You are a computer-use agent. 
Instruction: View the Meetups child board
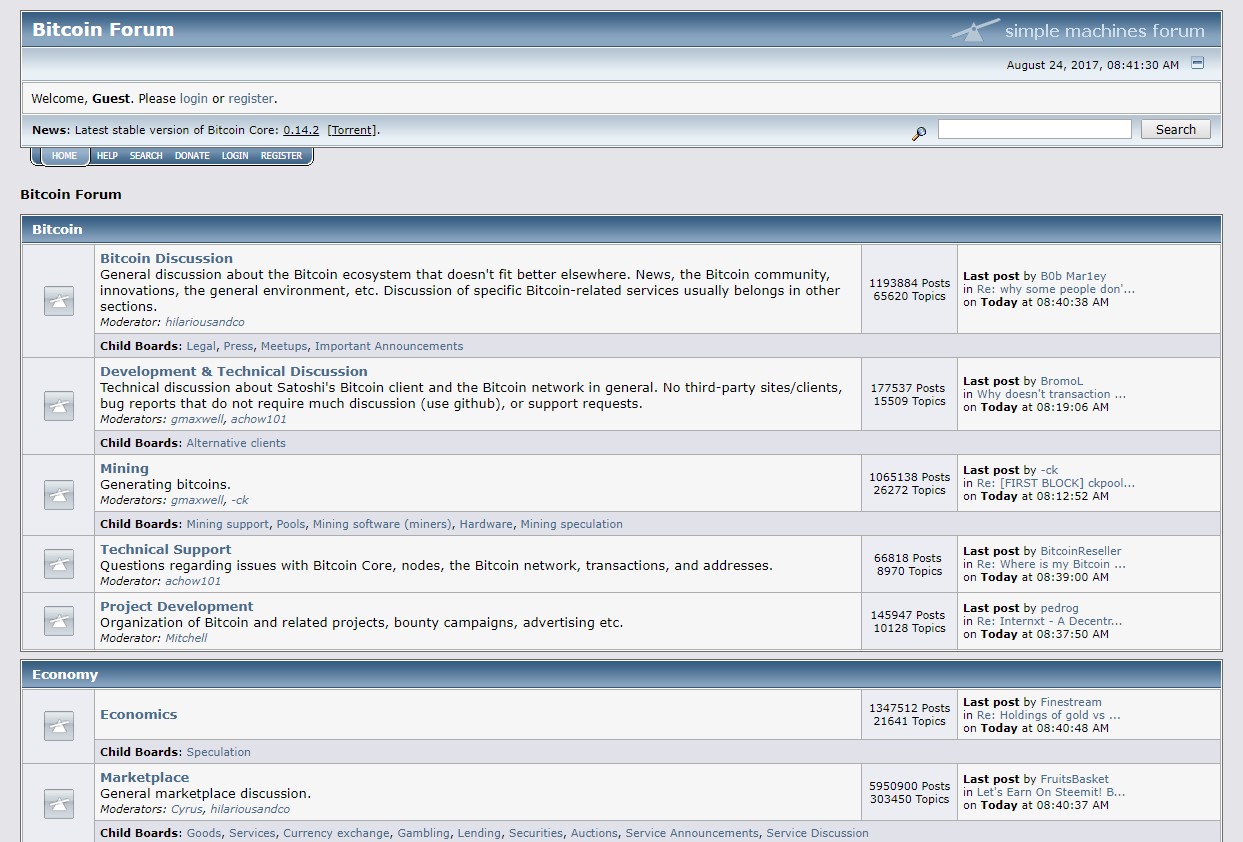pyautogui.click(x=284, y=346)
